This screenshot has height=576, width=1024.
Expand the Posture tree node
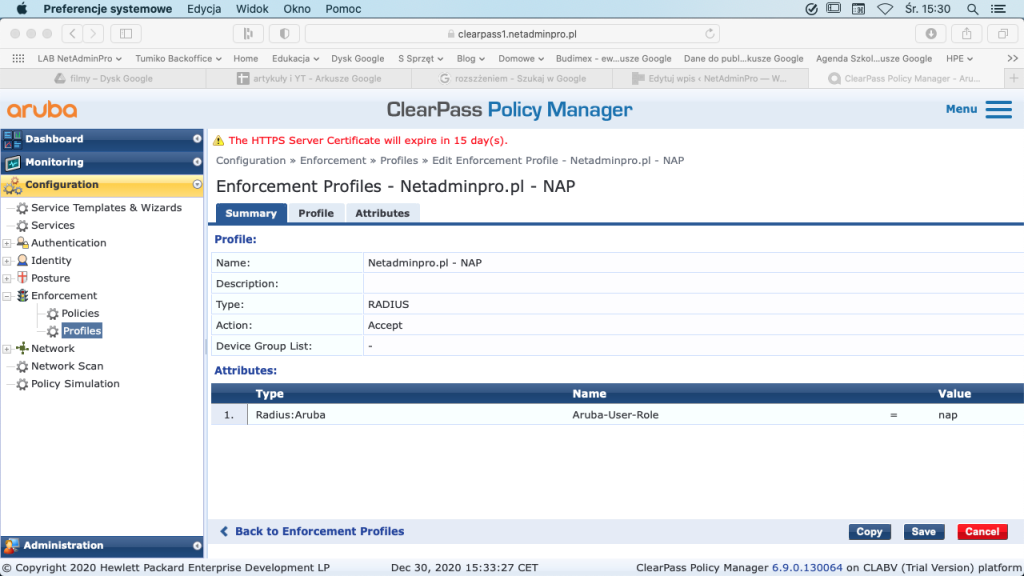pos(7,278)
